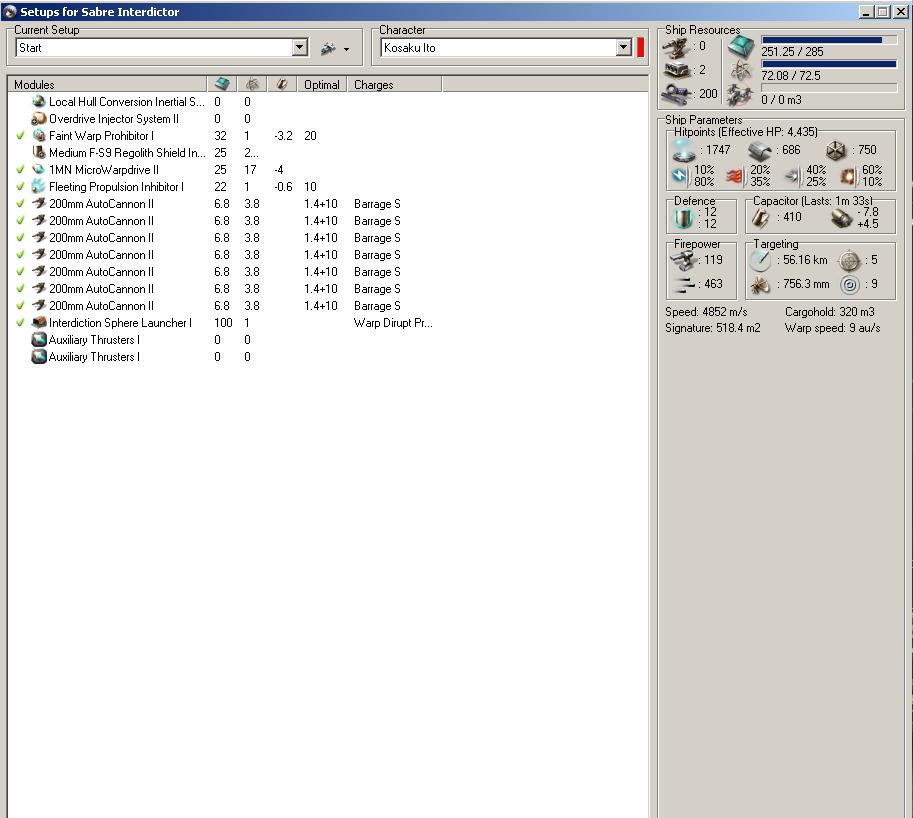Click the sensor strength icon showing 9
The image size is (913, 818).
pyautogui.click(x=850, y=285)
